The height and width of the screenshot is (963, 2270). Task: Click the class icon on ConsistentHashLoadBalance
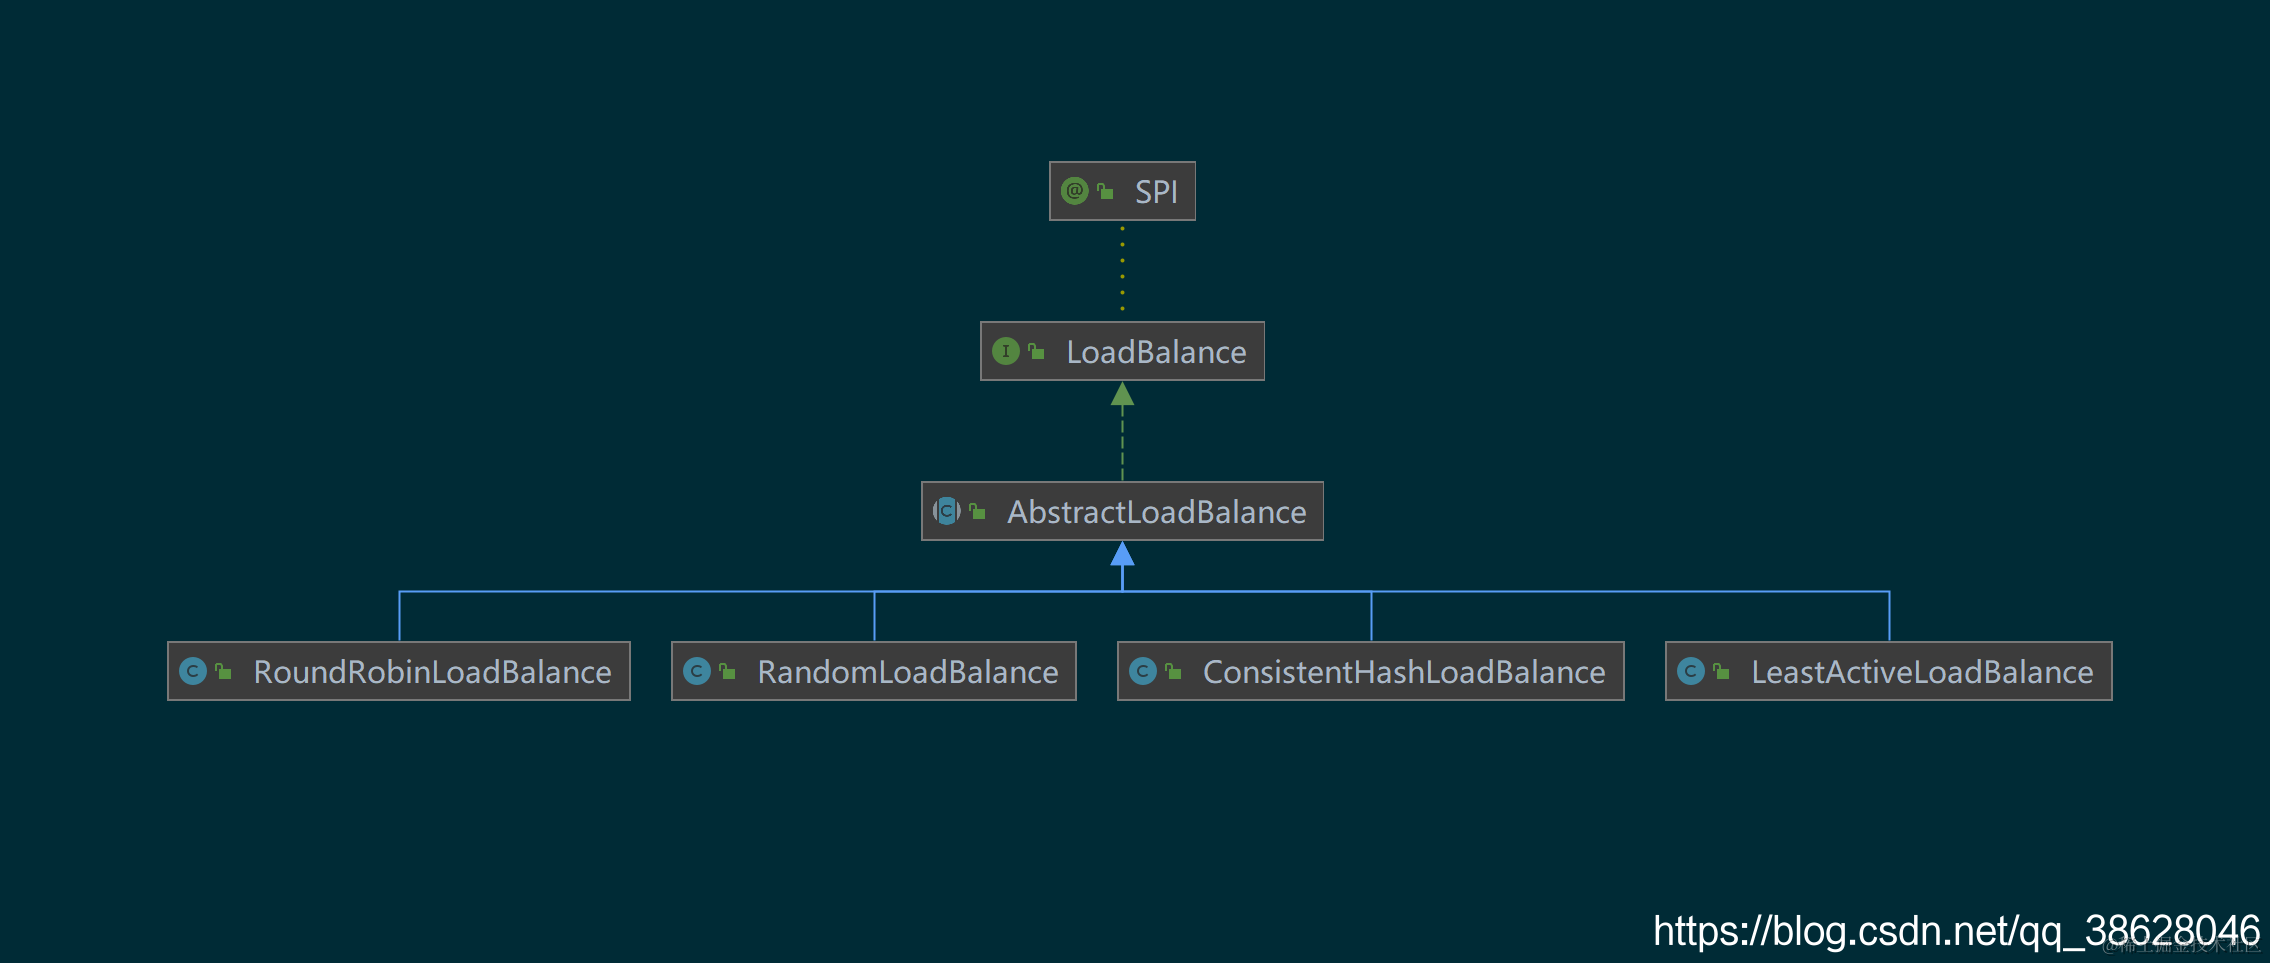pos(1142,671)
